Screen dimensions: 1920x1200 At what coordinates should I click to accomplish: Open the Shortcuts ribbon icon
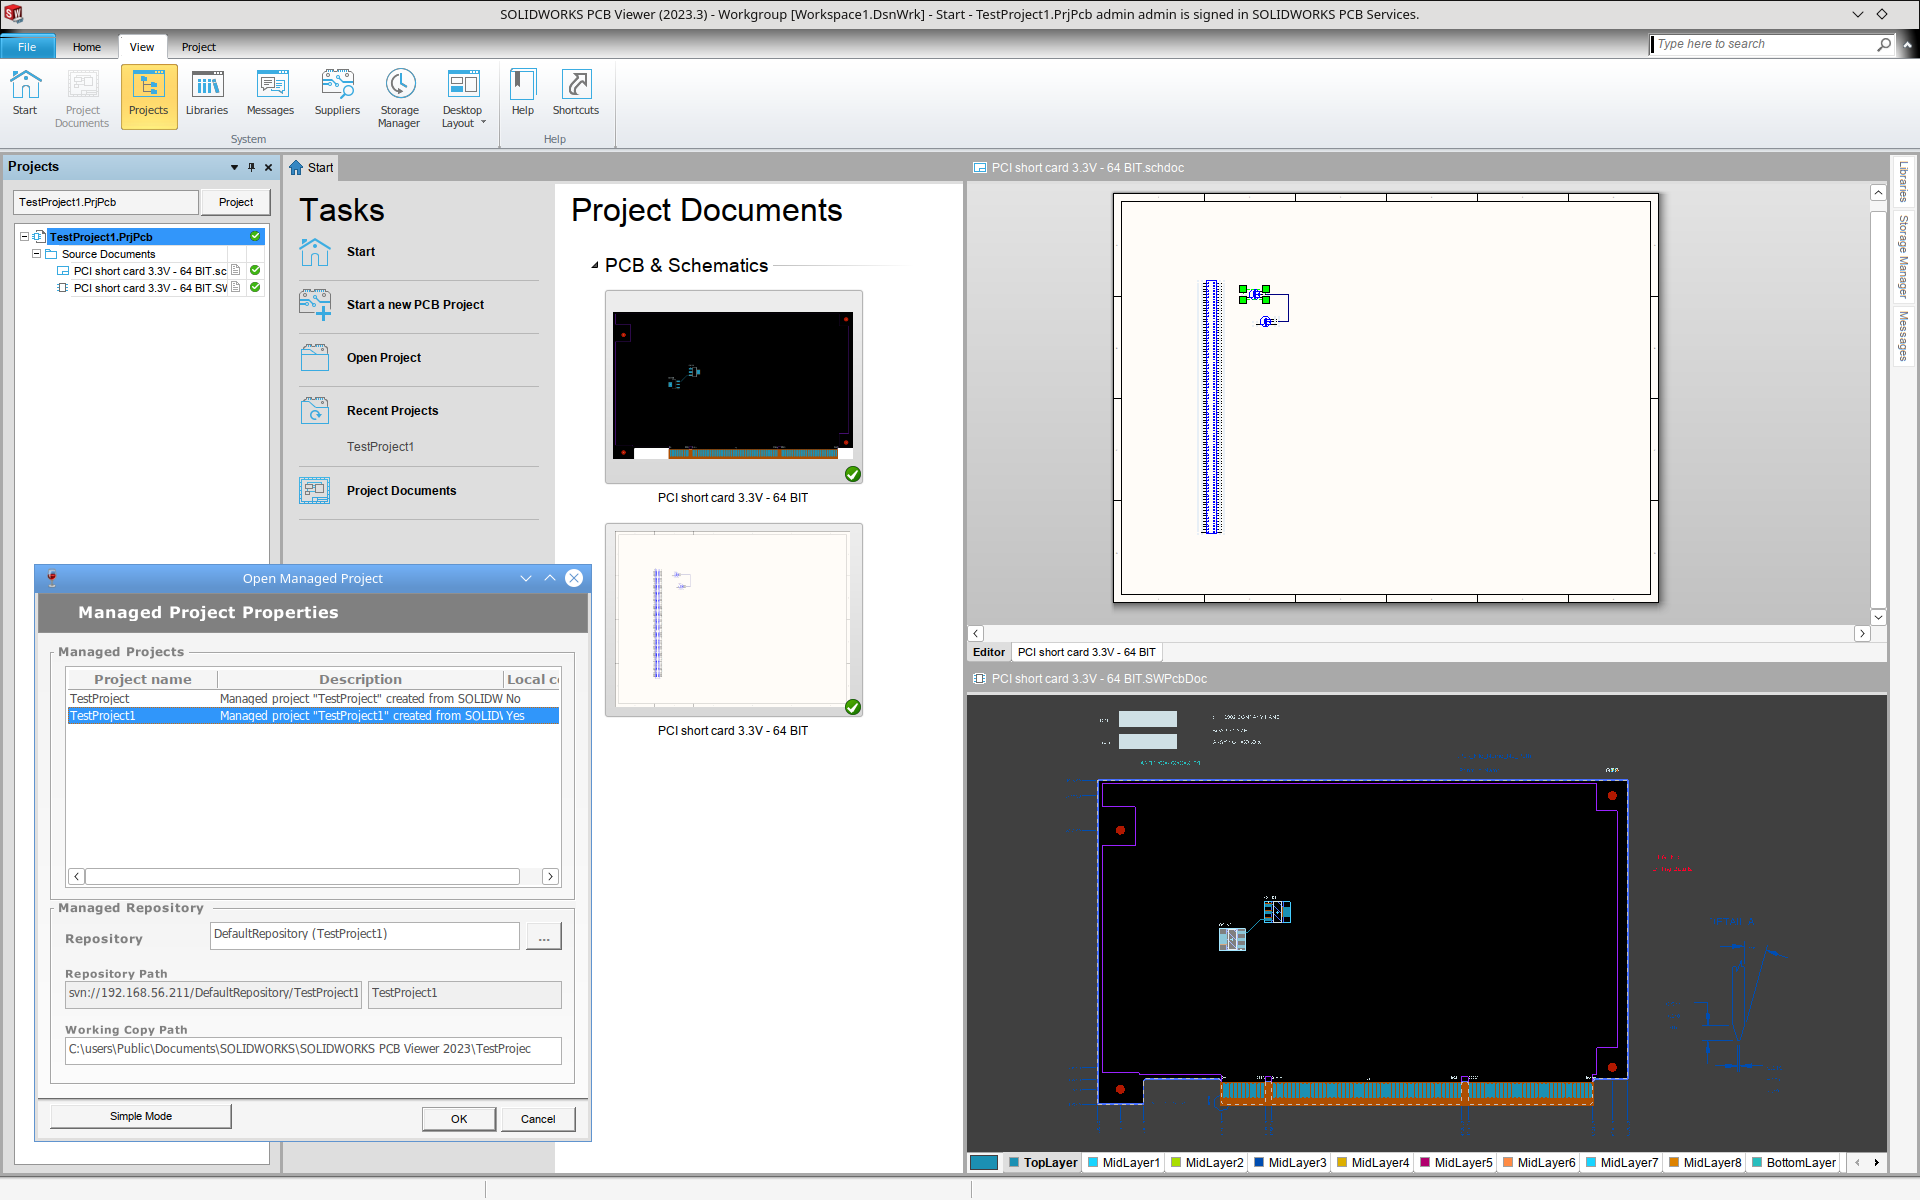point(576,94)
